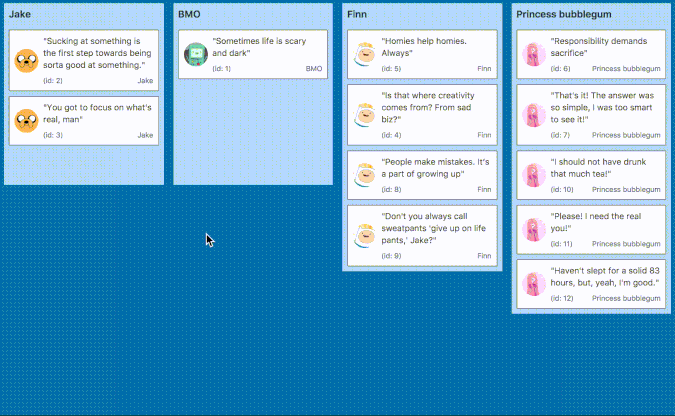This screenshot has width=675, height=416.
Task: Click Princess bubblegum avatar on 'drunk that much tea' card
Action: (534, 175)
